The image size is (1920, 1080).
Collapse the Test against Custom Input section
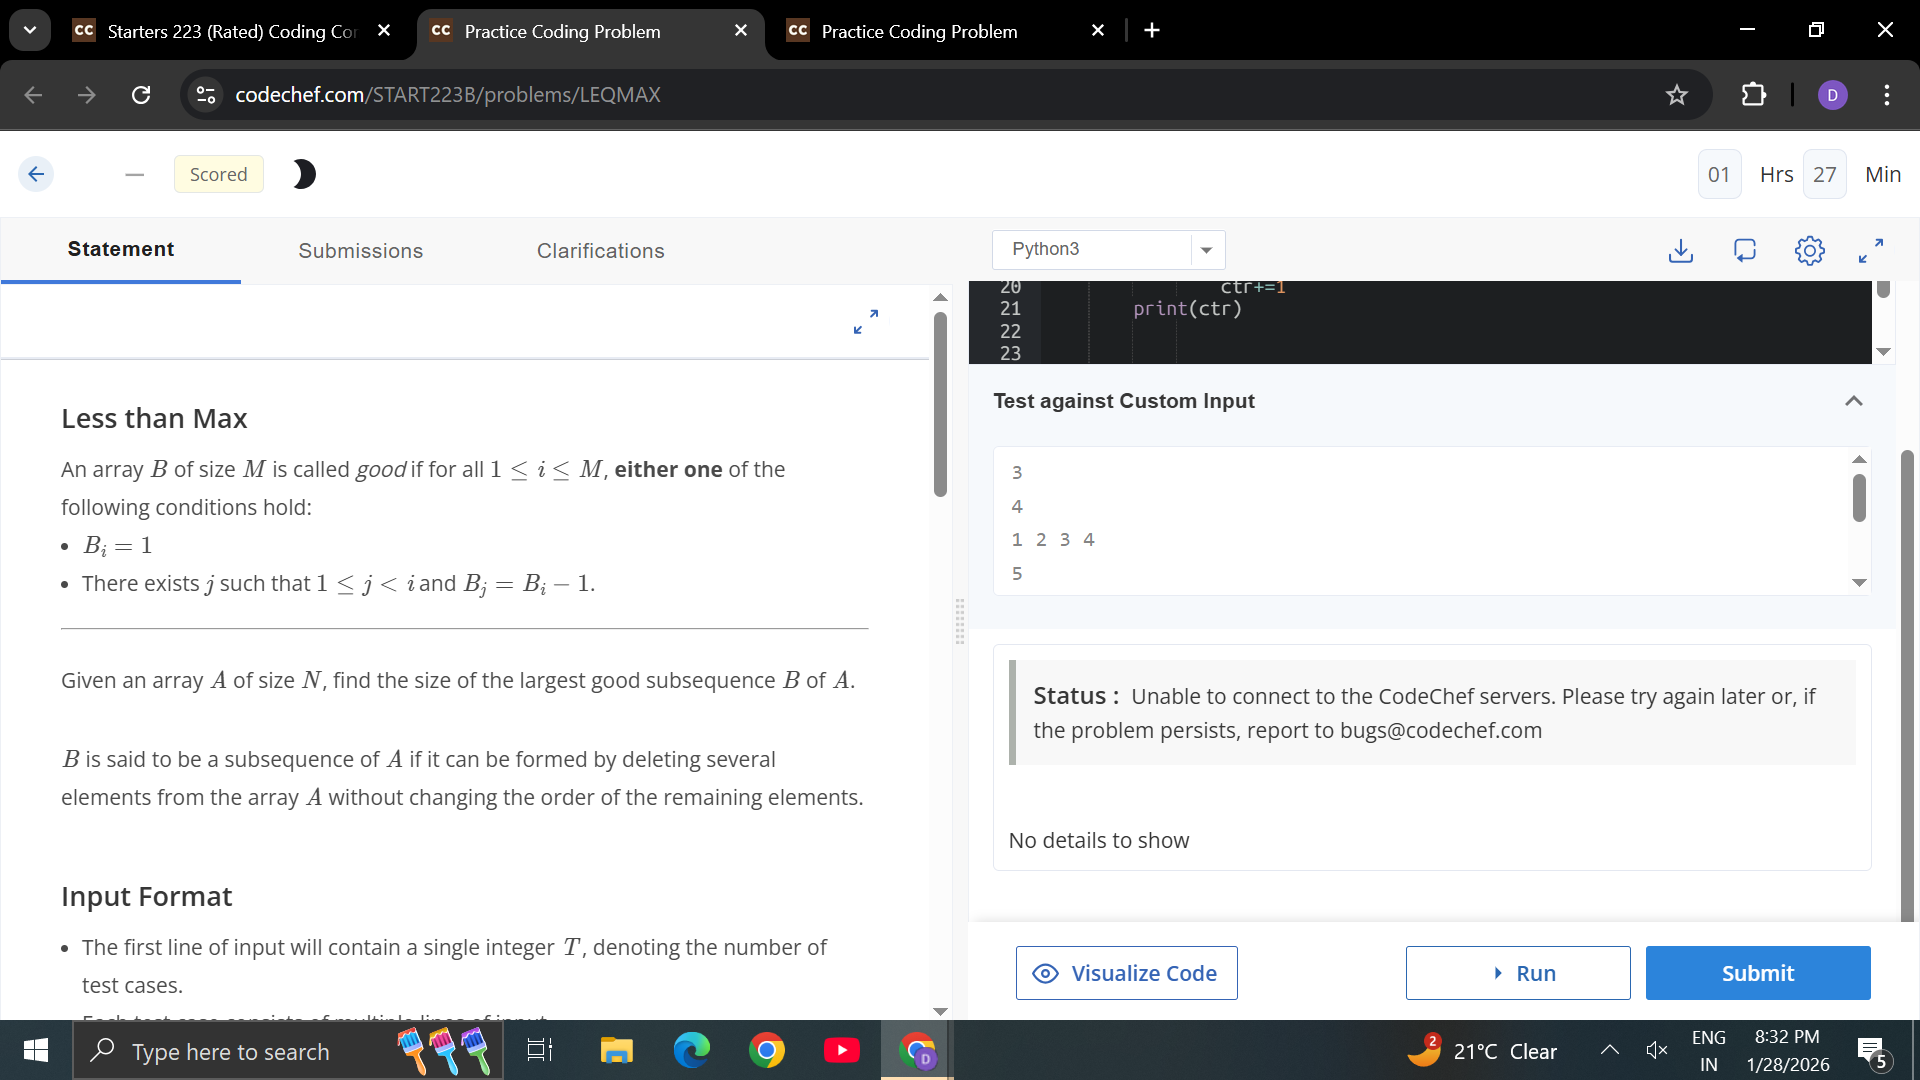1853,401
